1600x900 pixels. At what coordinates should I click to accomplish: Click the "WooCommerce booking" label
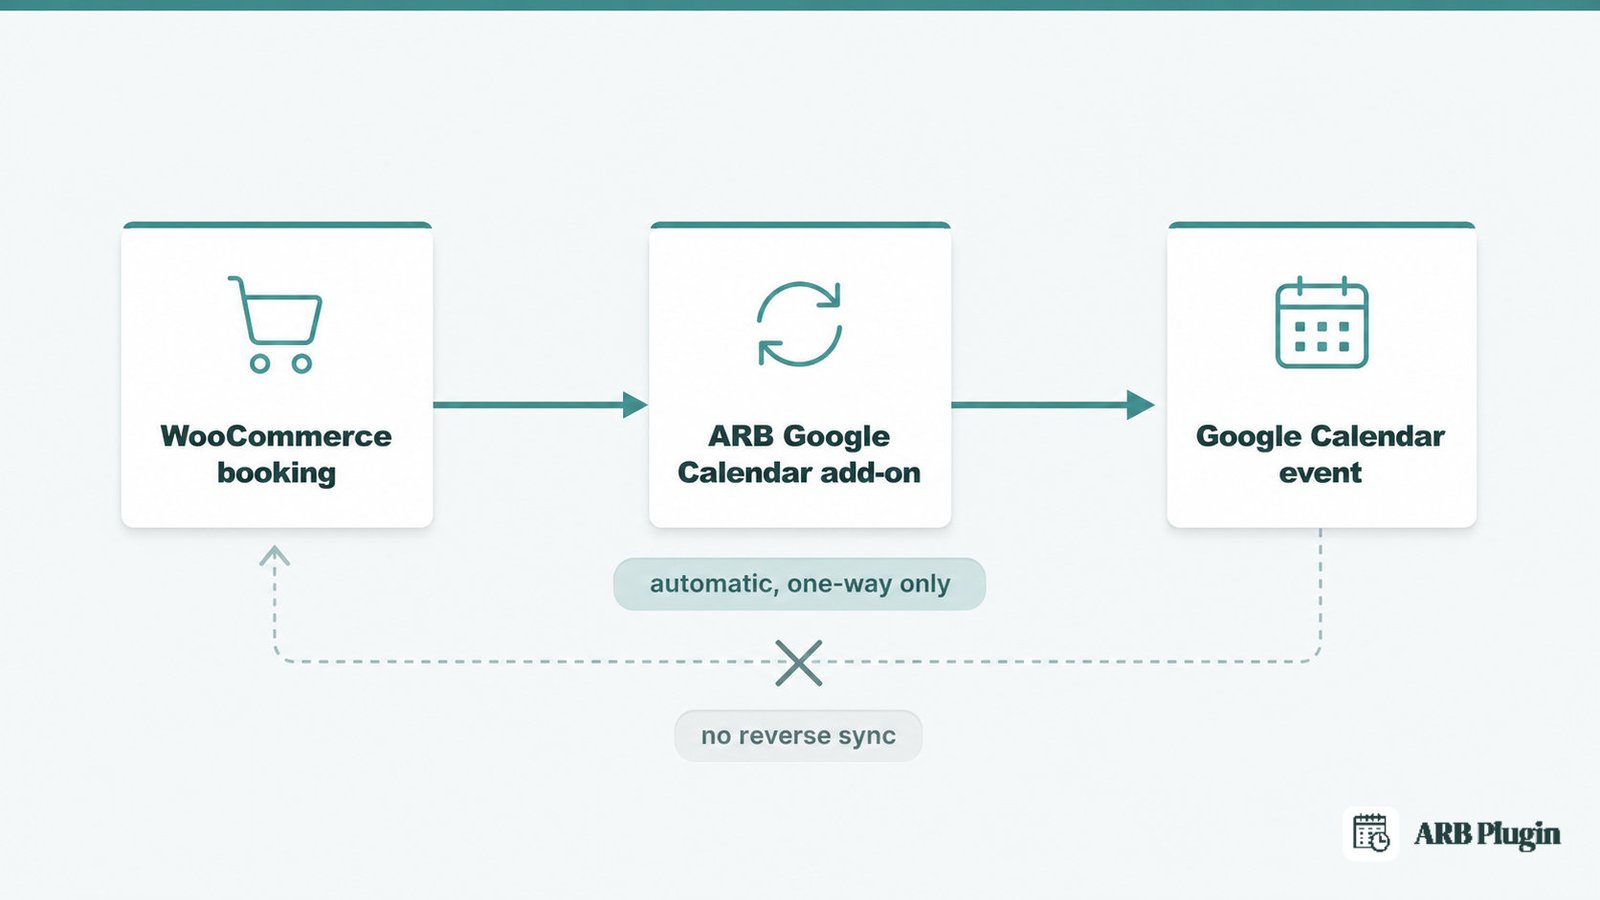click(x=276, y=454)
